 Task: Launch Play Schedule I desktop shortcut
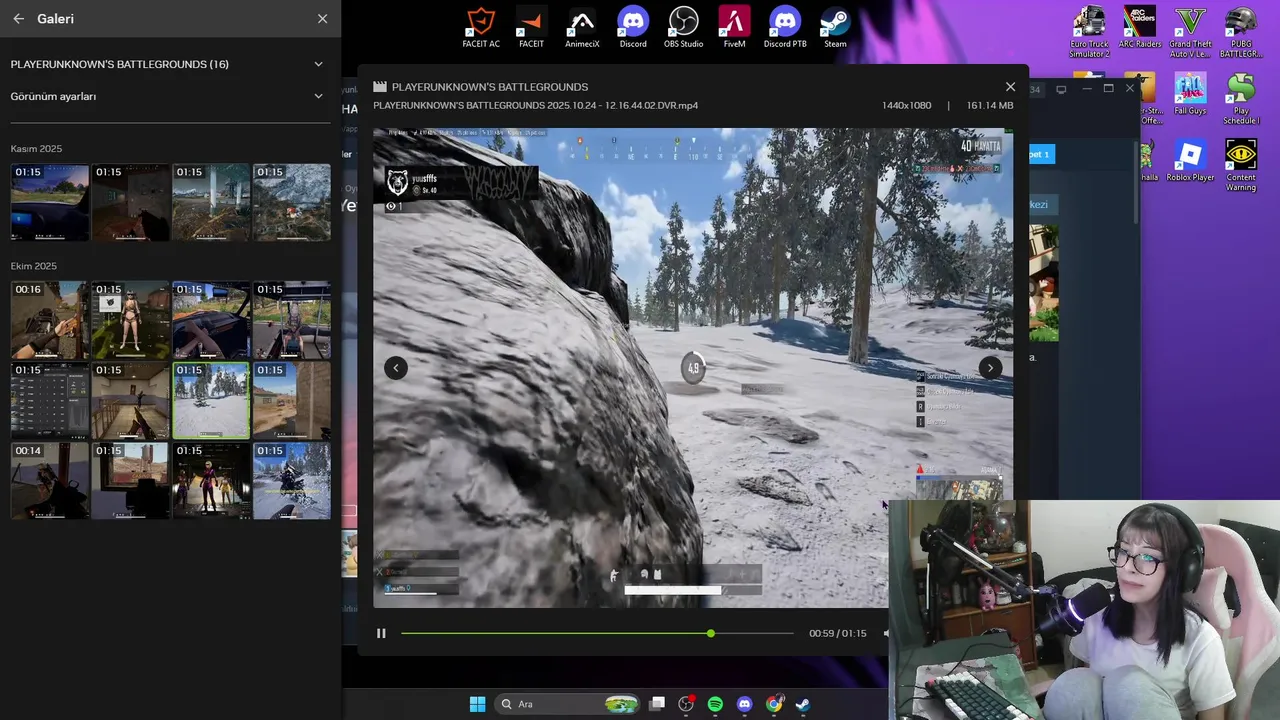[1241, 99]
